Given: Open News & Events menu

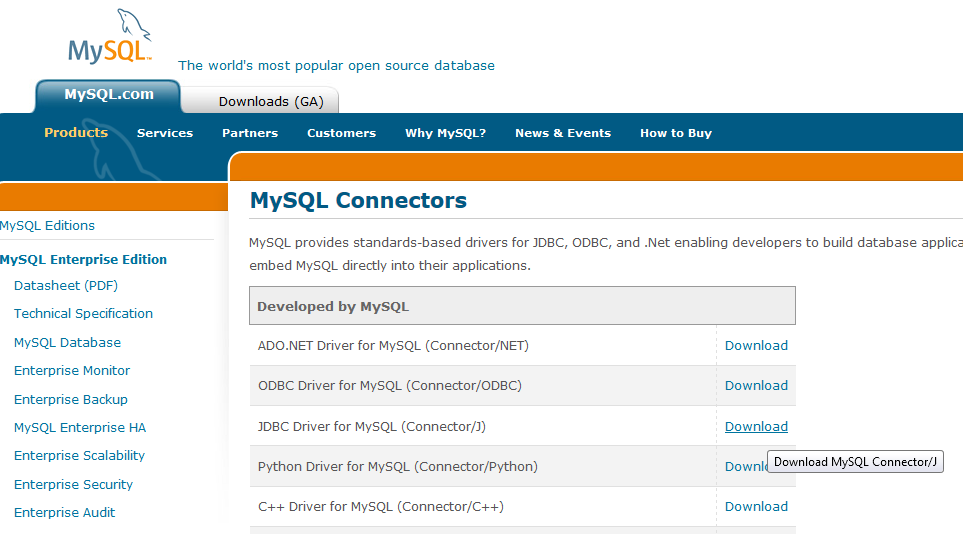Looking at the screenshot, I should pos(562,133).
